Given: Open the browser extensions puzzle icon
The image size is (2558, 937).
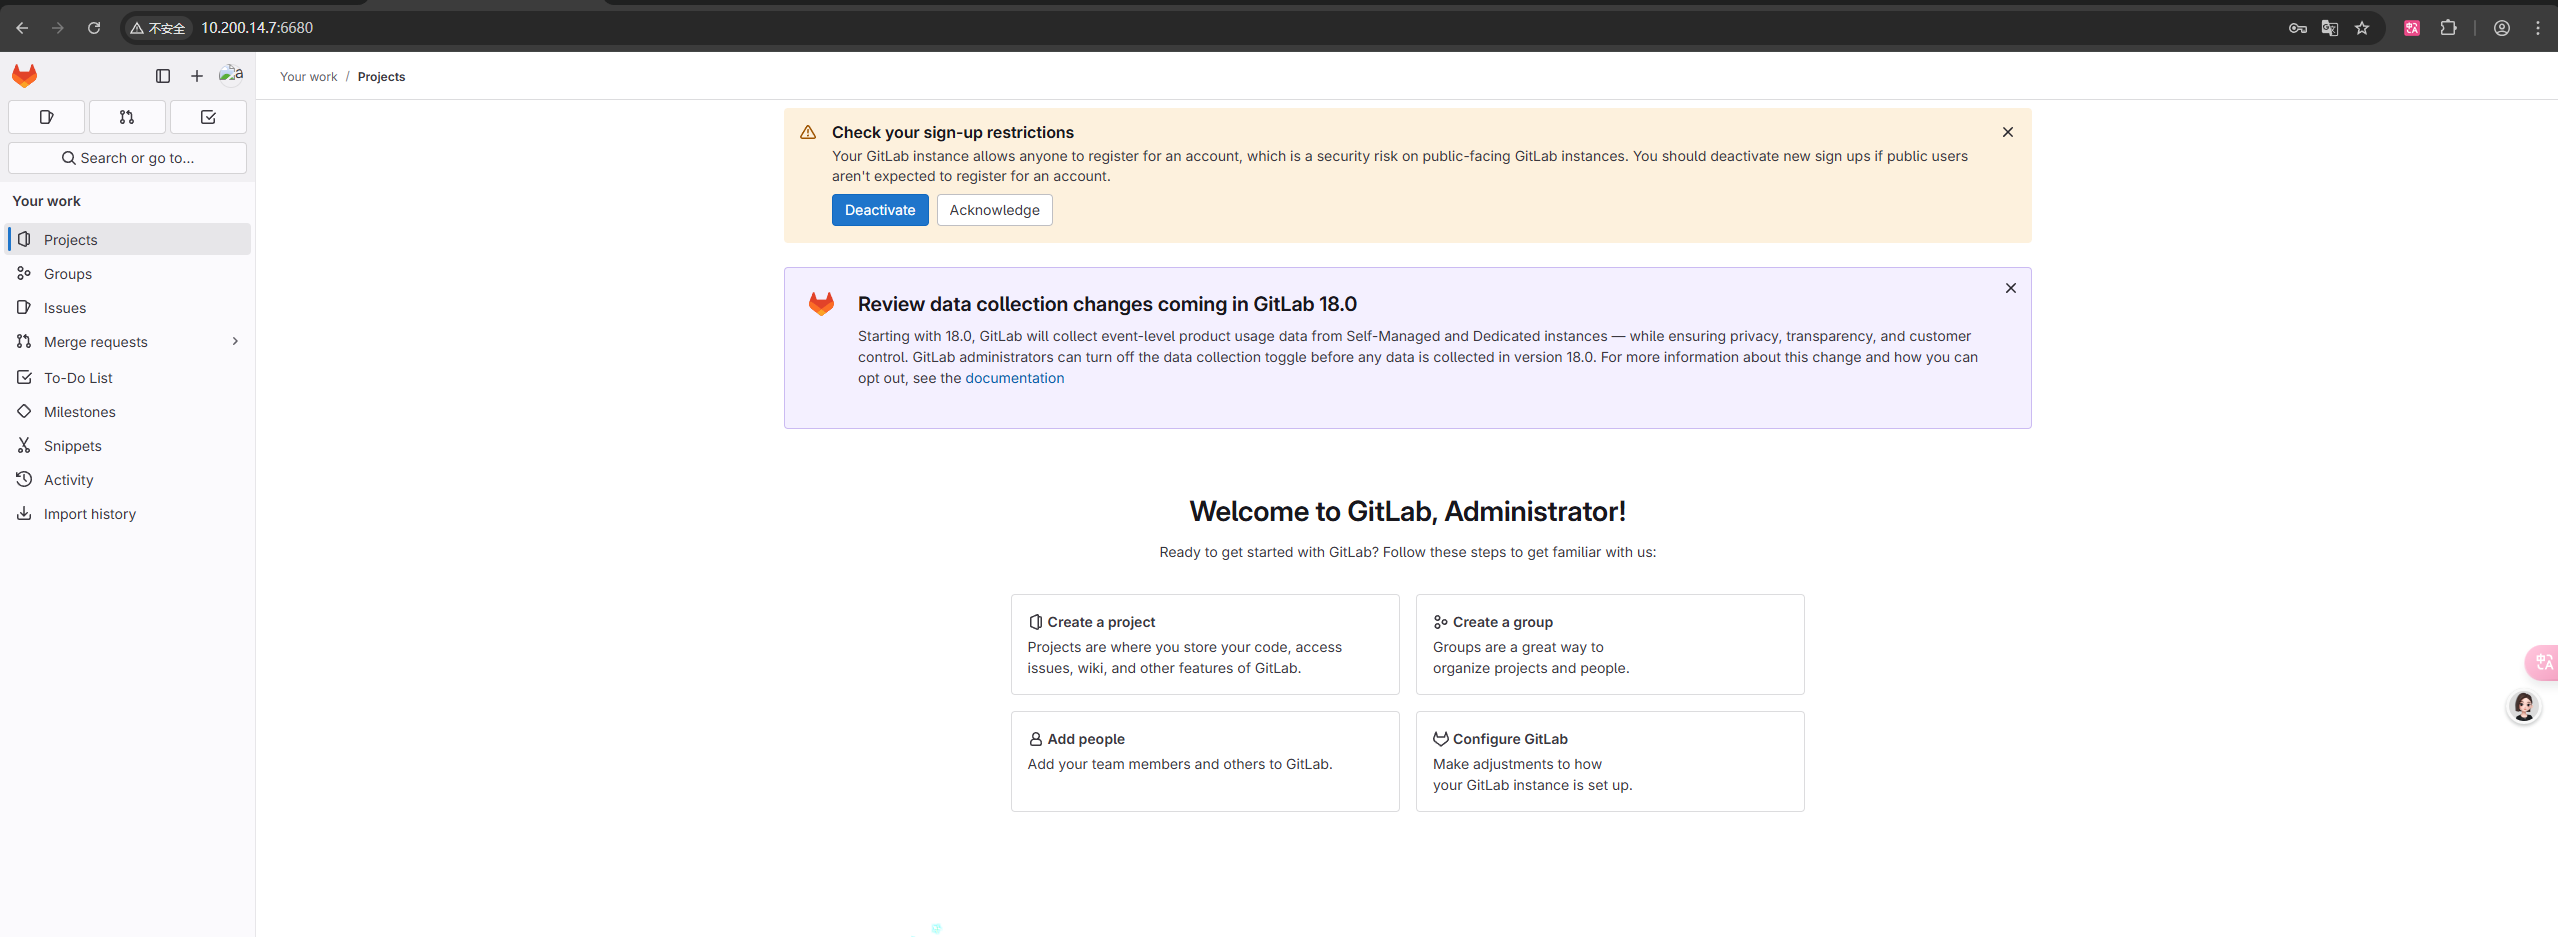Looking at the screenshot, I should (2448, 28).
